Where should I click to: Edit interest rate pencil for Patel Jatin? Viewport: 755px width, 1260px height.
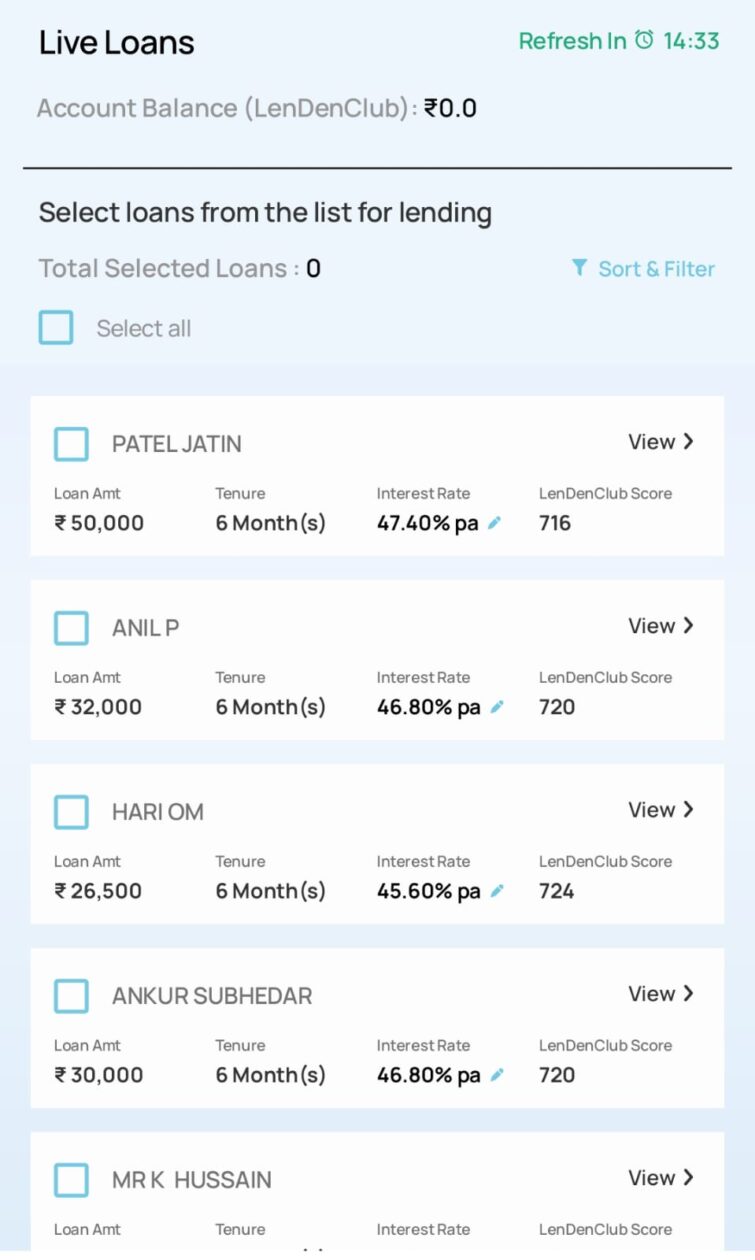coord(494,523)
